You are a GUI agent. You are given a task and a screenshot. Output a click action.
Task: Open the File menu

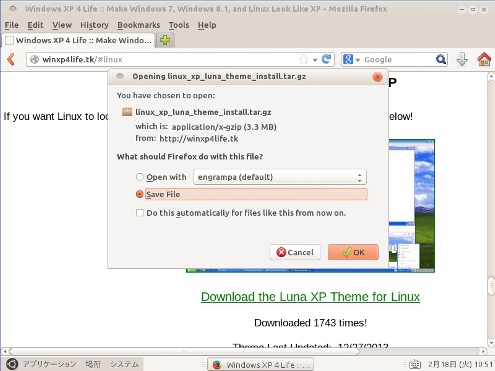pos(12,25)
